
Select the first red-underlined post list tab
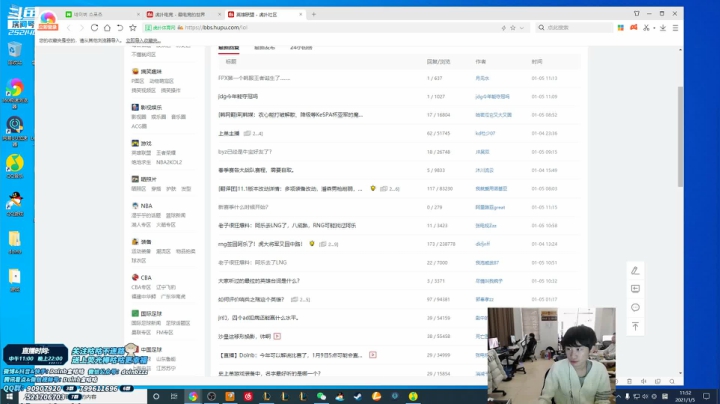click(228, 48)
